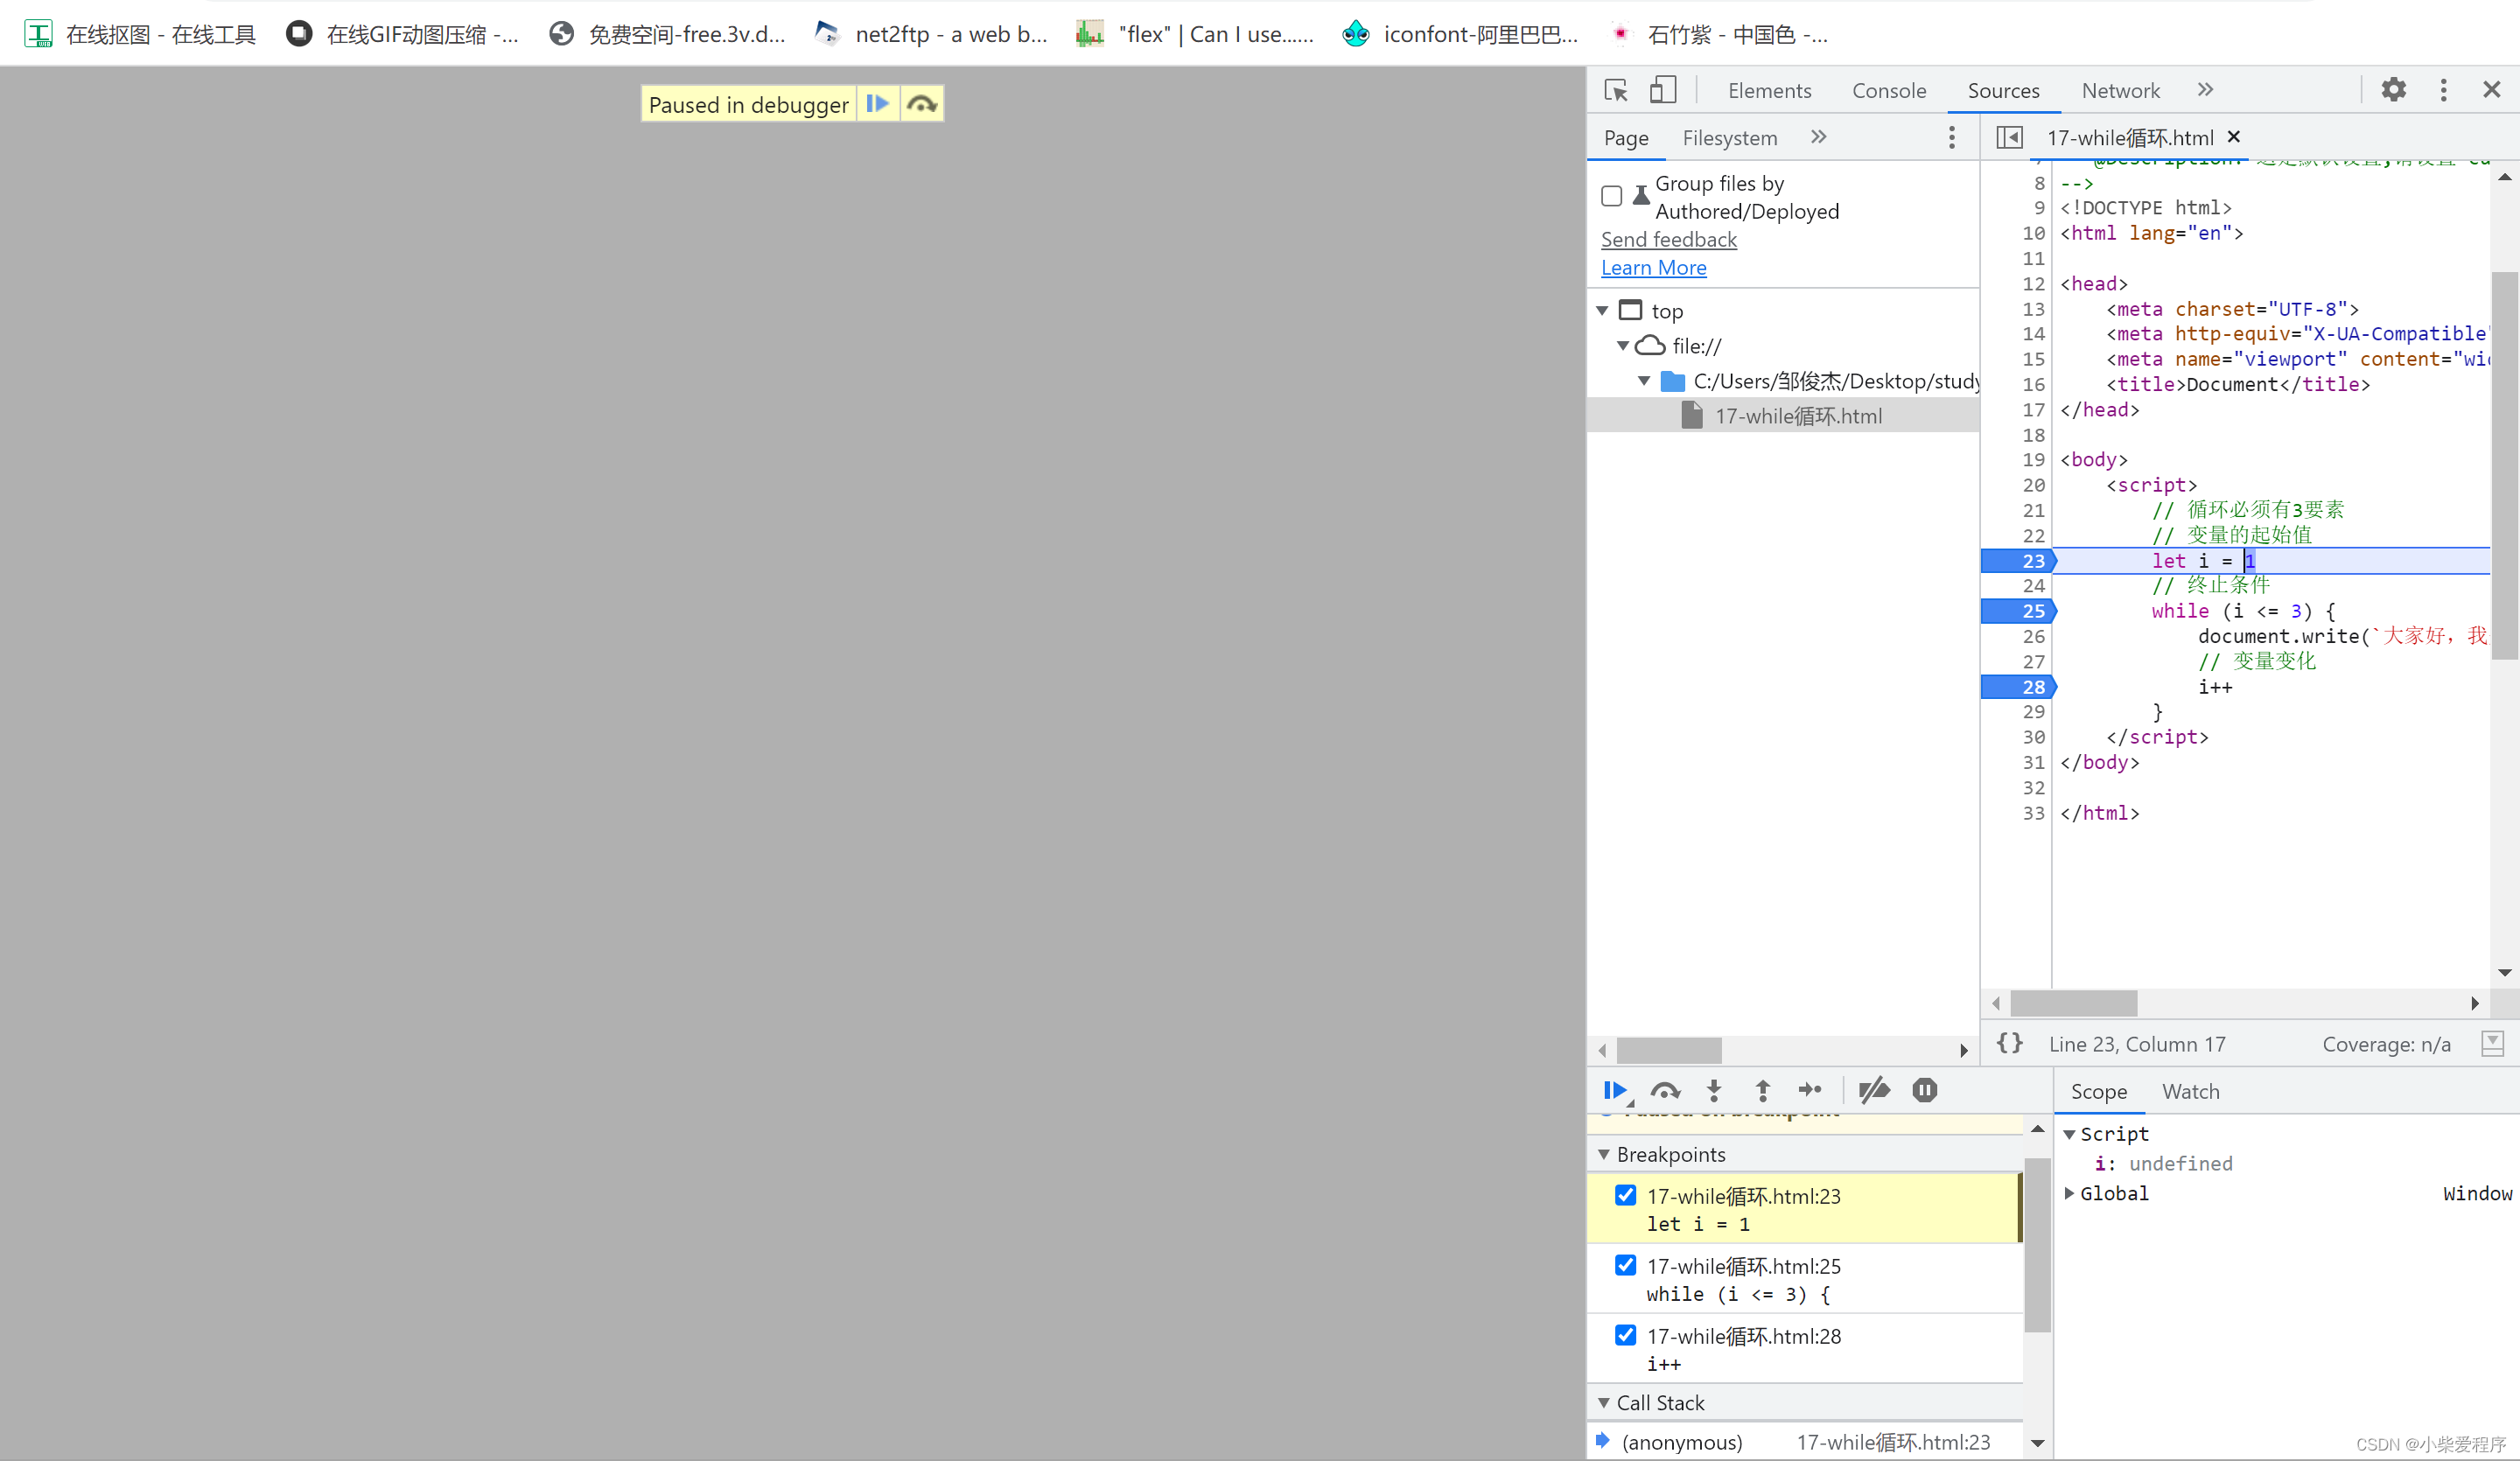Switch to the Elements tab
2520x1461 pixels.
pos(1769,91)
